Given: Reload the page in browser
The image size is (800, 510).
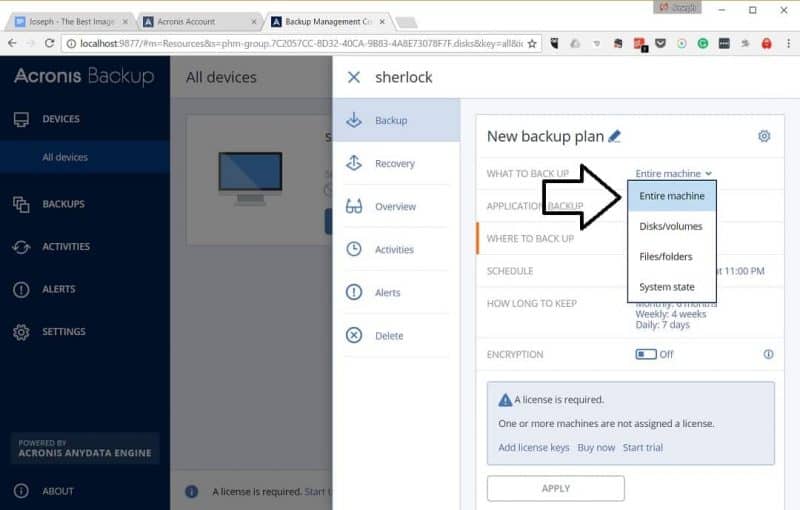Looking at the screenshot, I should tap(49, 43).
